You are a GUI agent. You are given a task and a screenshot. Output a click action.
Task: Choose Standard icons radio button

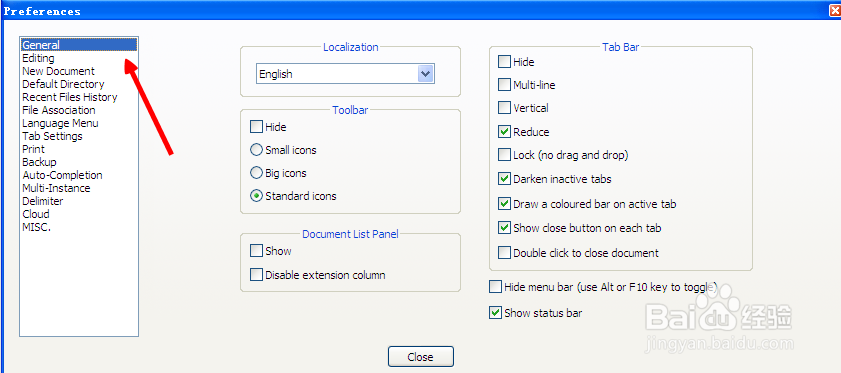pyautogui.click(x=256, y=196)
